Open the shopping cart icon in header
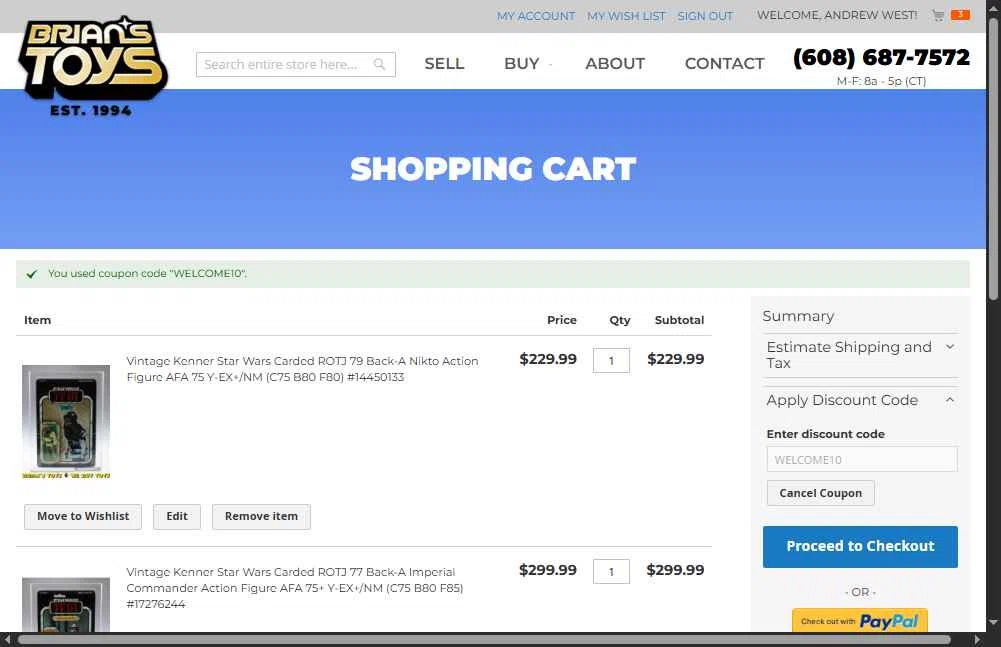The height and width of the screenshot is (647, 1001). pyautogui.click(x=938, y=15)
